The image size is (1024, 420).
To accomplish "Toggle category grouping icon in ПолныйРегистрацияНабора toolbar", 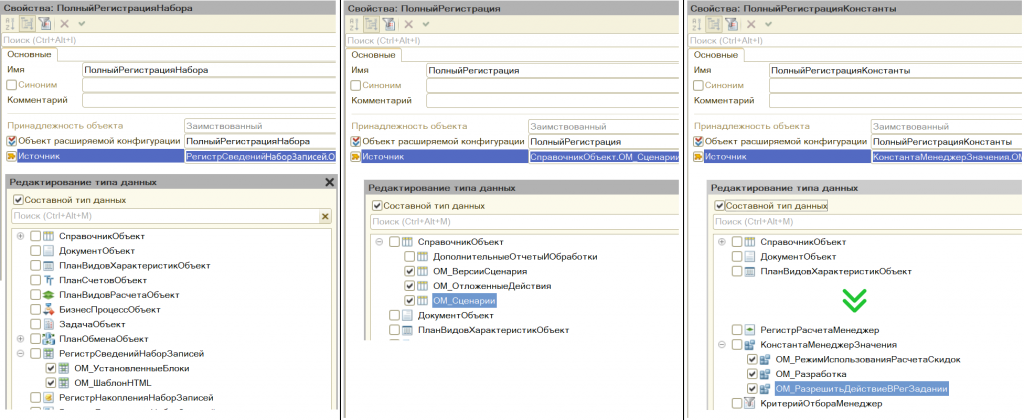I will [27, 24].
